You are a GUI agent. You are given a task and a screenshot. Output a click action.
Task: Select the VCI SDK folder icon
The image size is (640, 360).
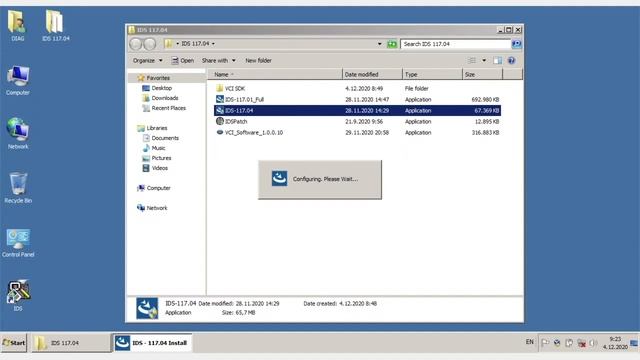pyautogui.click(x=220, y=88)
